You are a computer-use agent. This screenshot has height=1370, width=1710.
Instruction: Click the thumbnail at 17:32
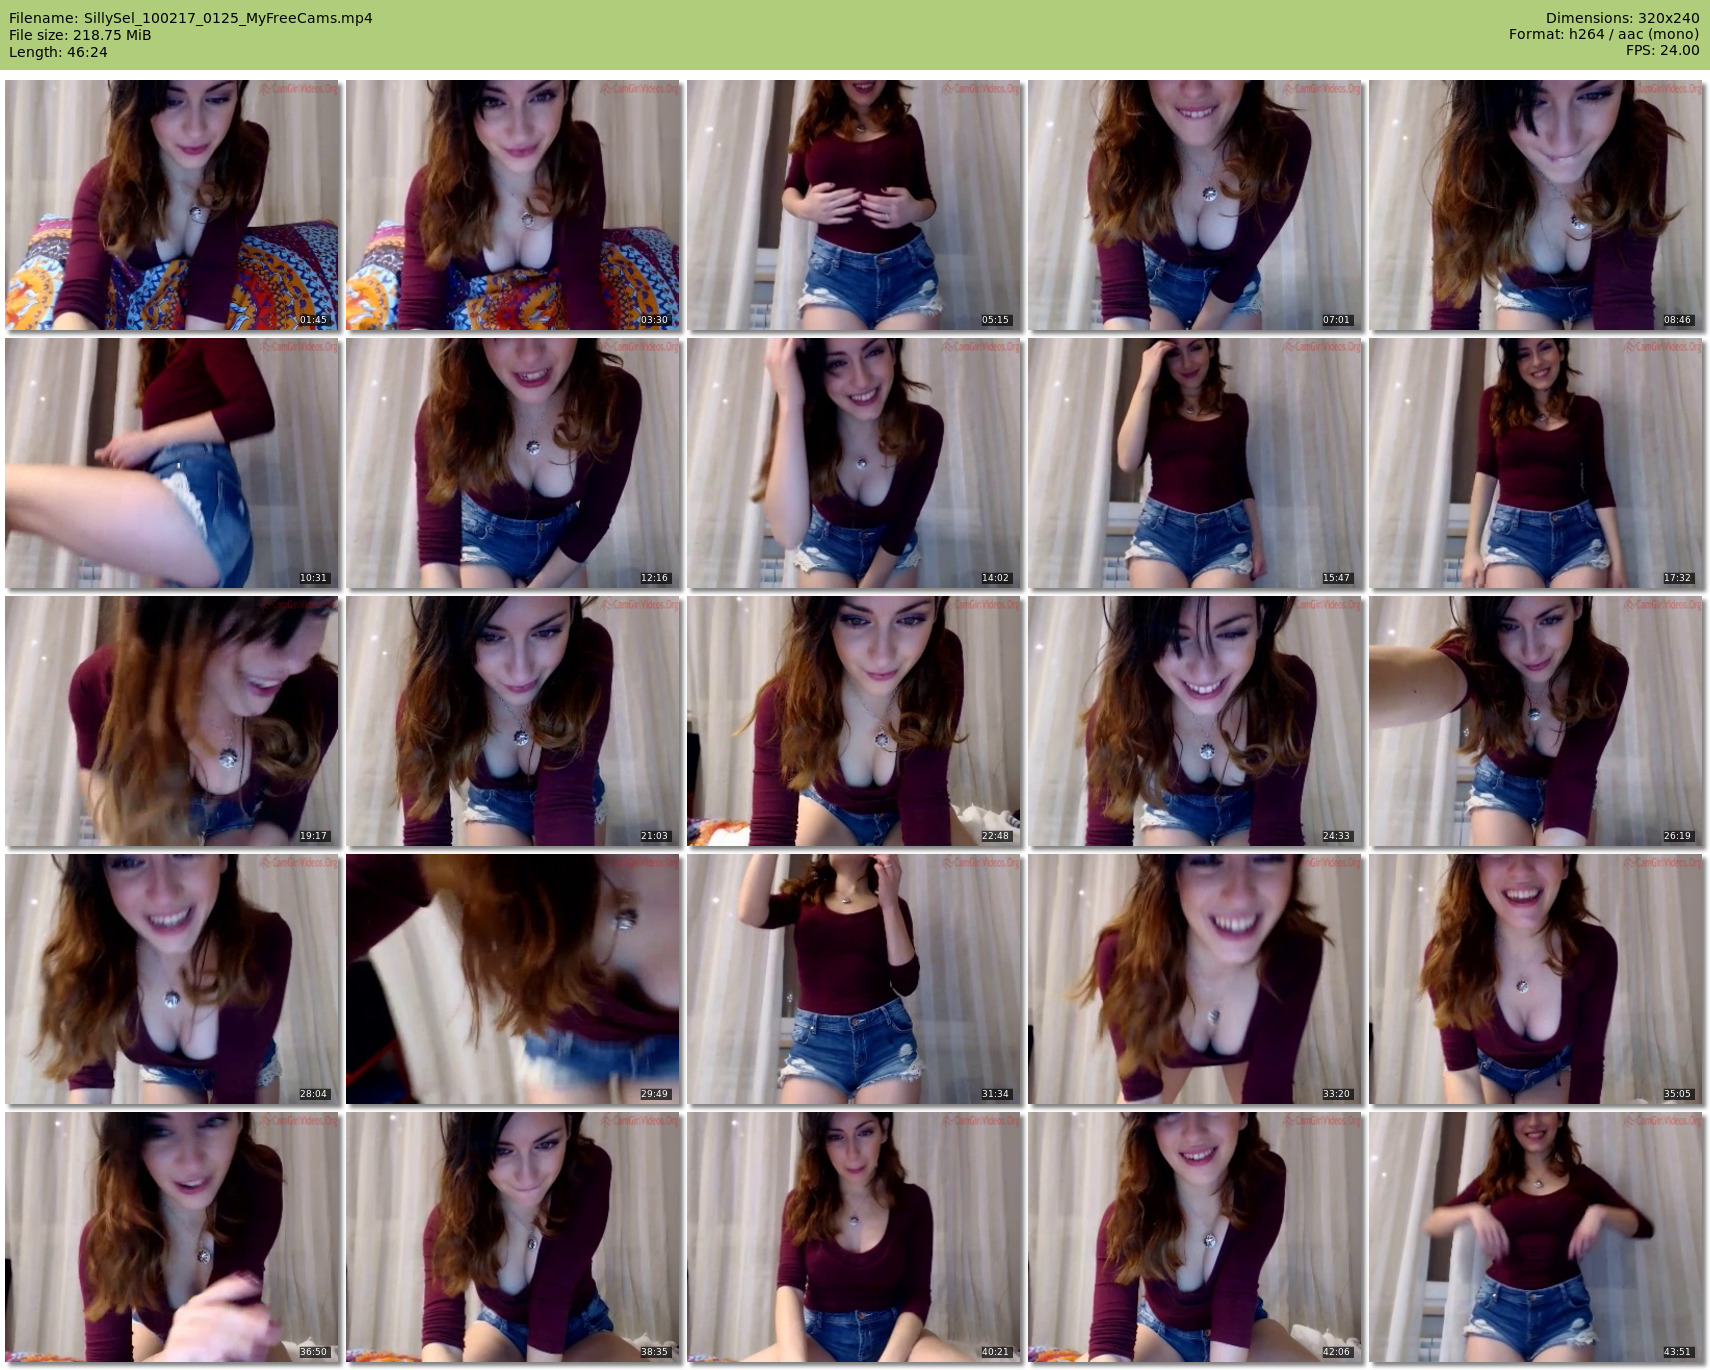coord(1536,463)
